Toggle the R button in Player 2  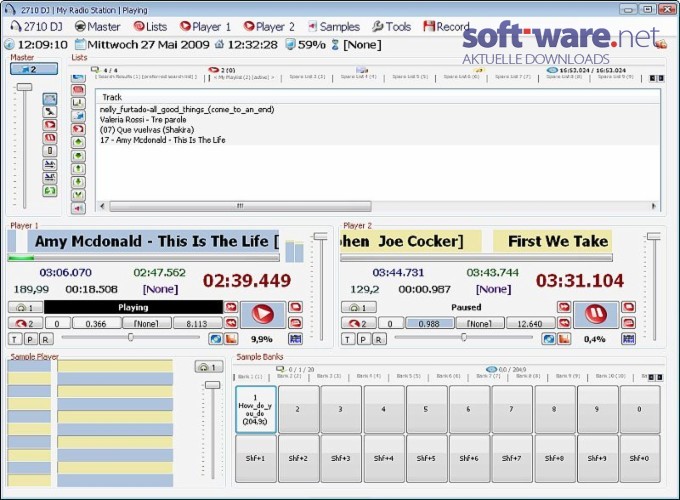point(379,339)
